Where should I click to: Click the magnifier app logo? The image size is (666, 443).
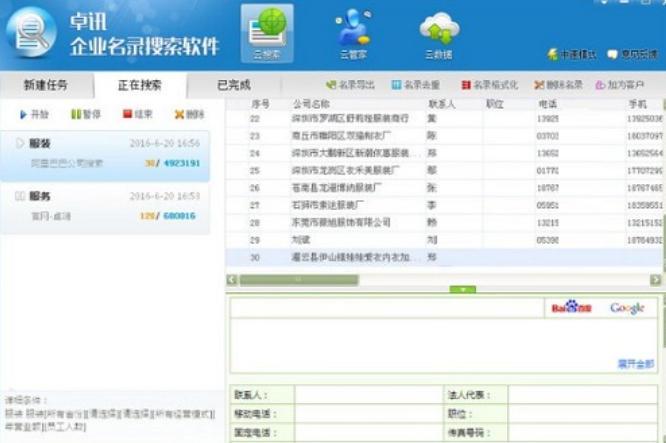(31, 32)
